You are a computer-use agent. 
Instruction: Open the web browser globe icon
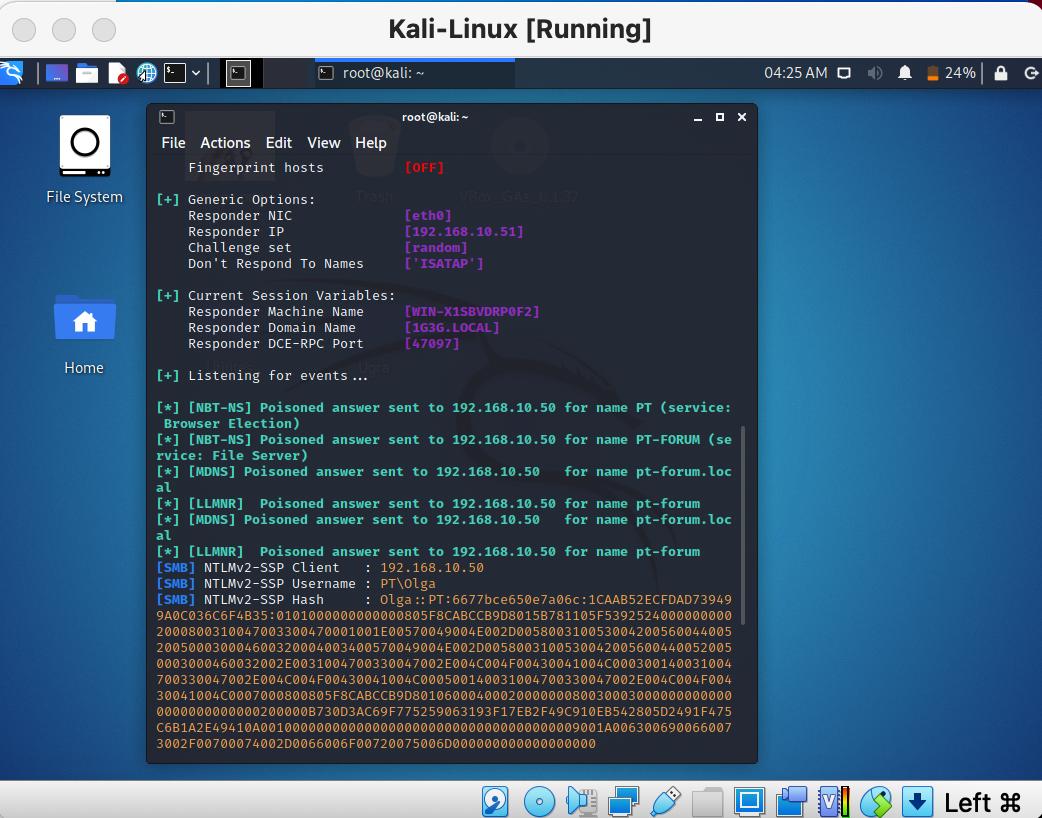click(146, 73)
